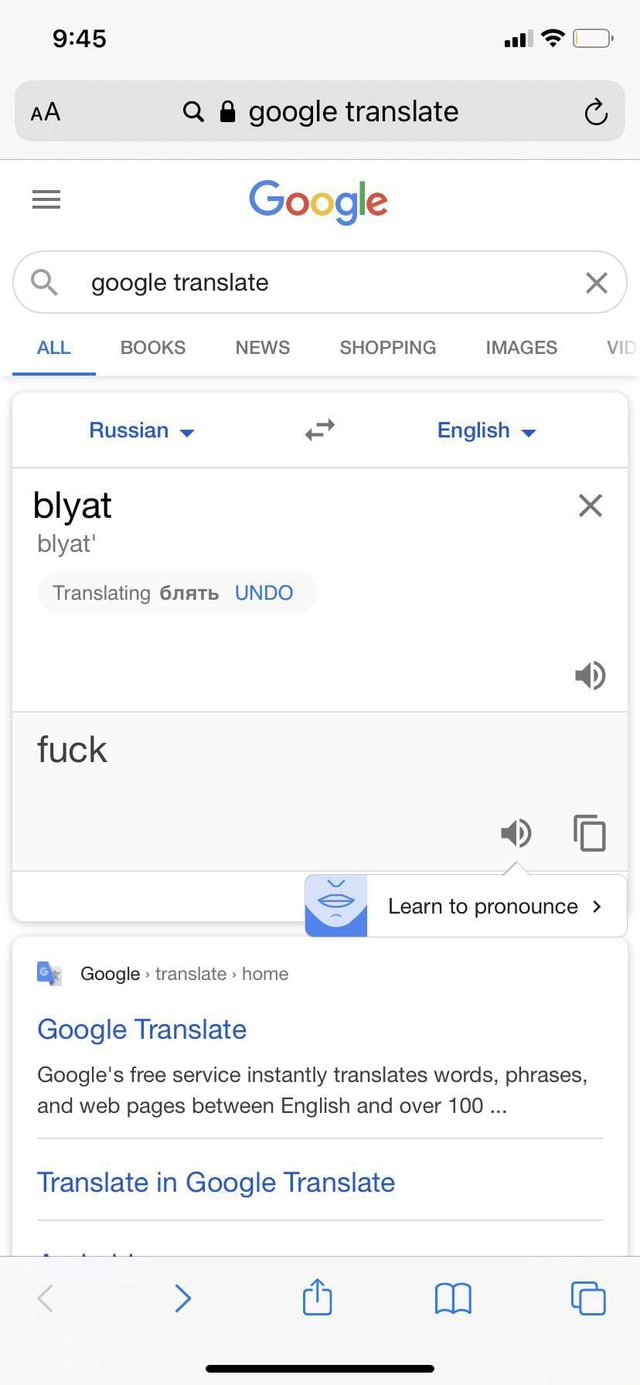
Task: Copy the translated text
Action: pyautogui.click(x=590, y=832)
